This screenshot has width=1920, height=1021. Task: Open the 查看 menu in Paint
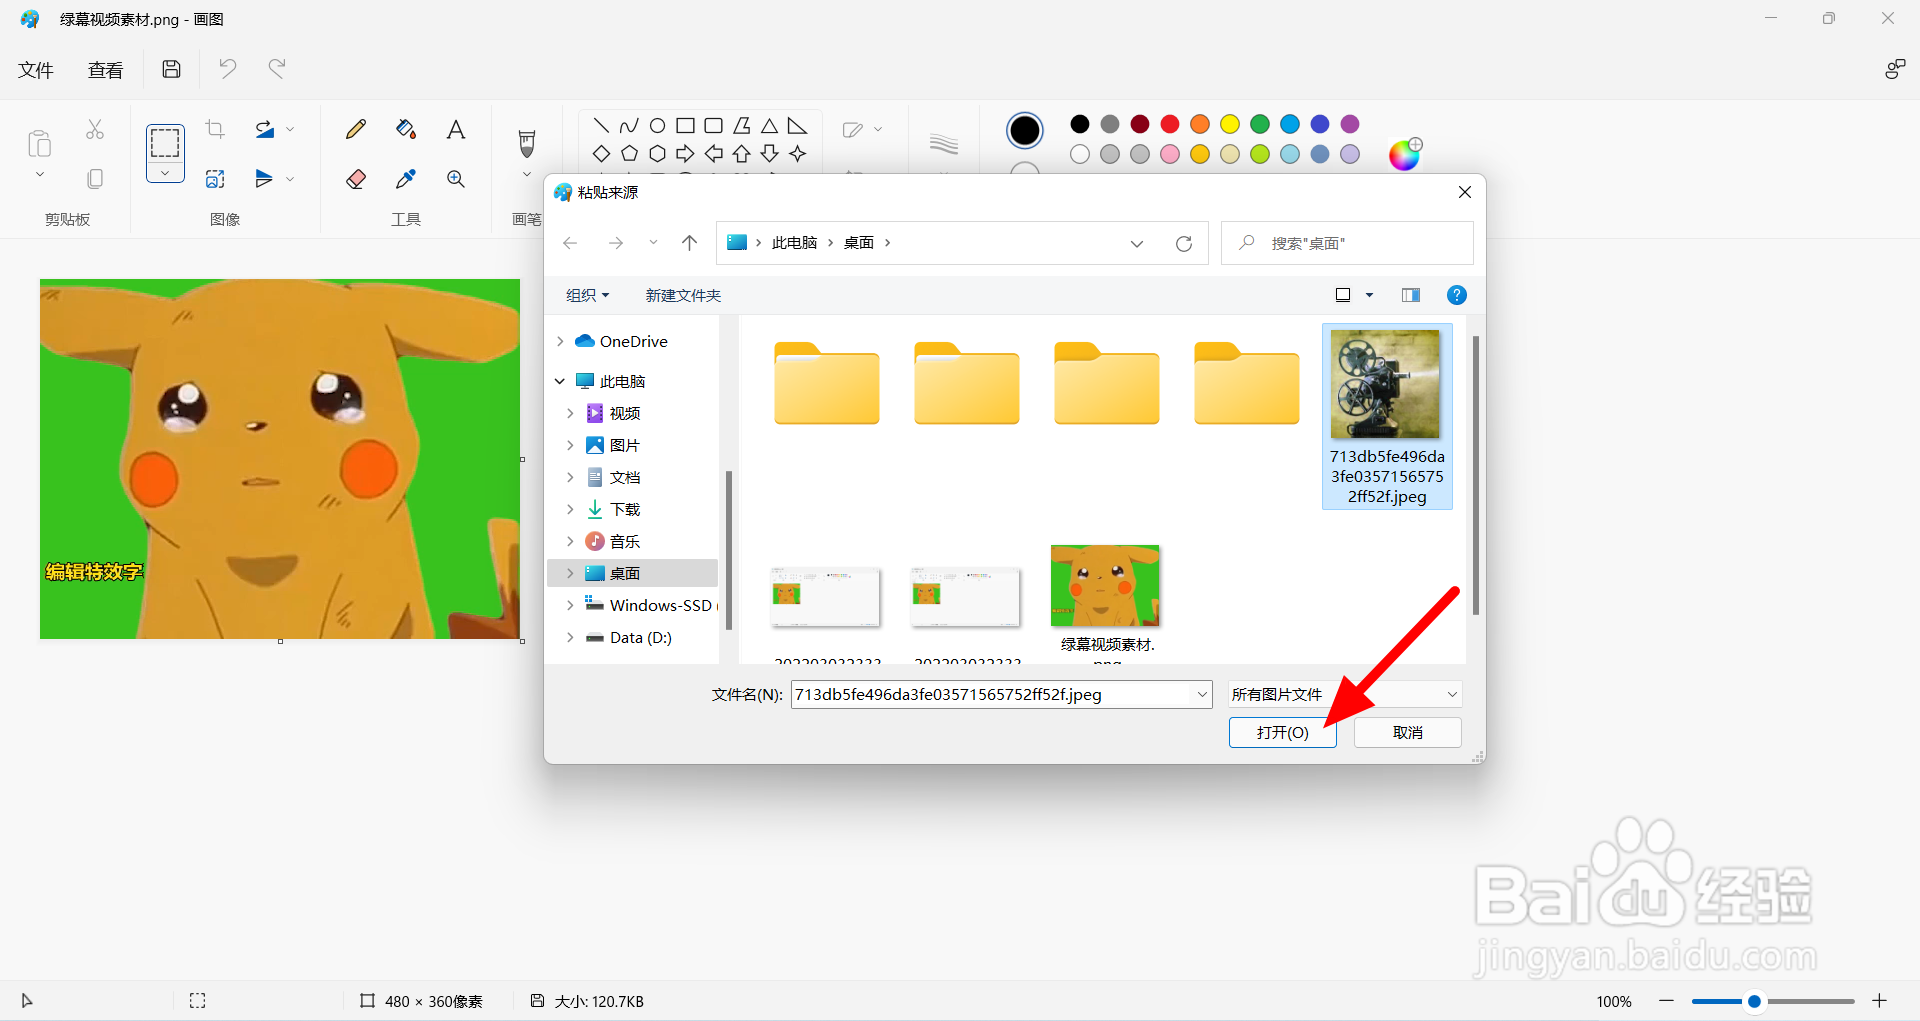pyautogui.click(x=106, y=70)
